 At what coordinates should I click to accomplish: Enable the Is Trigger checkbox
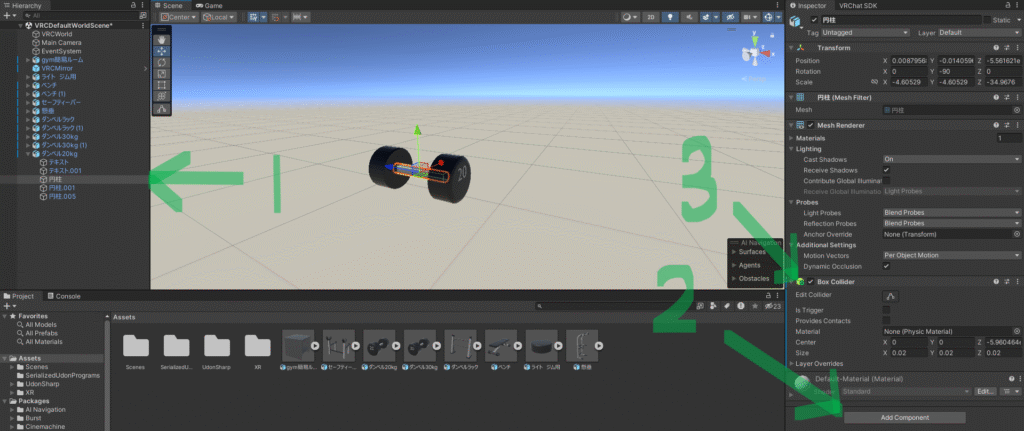(886, 310)
